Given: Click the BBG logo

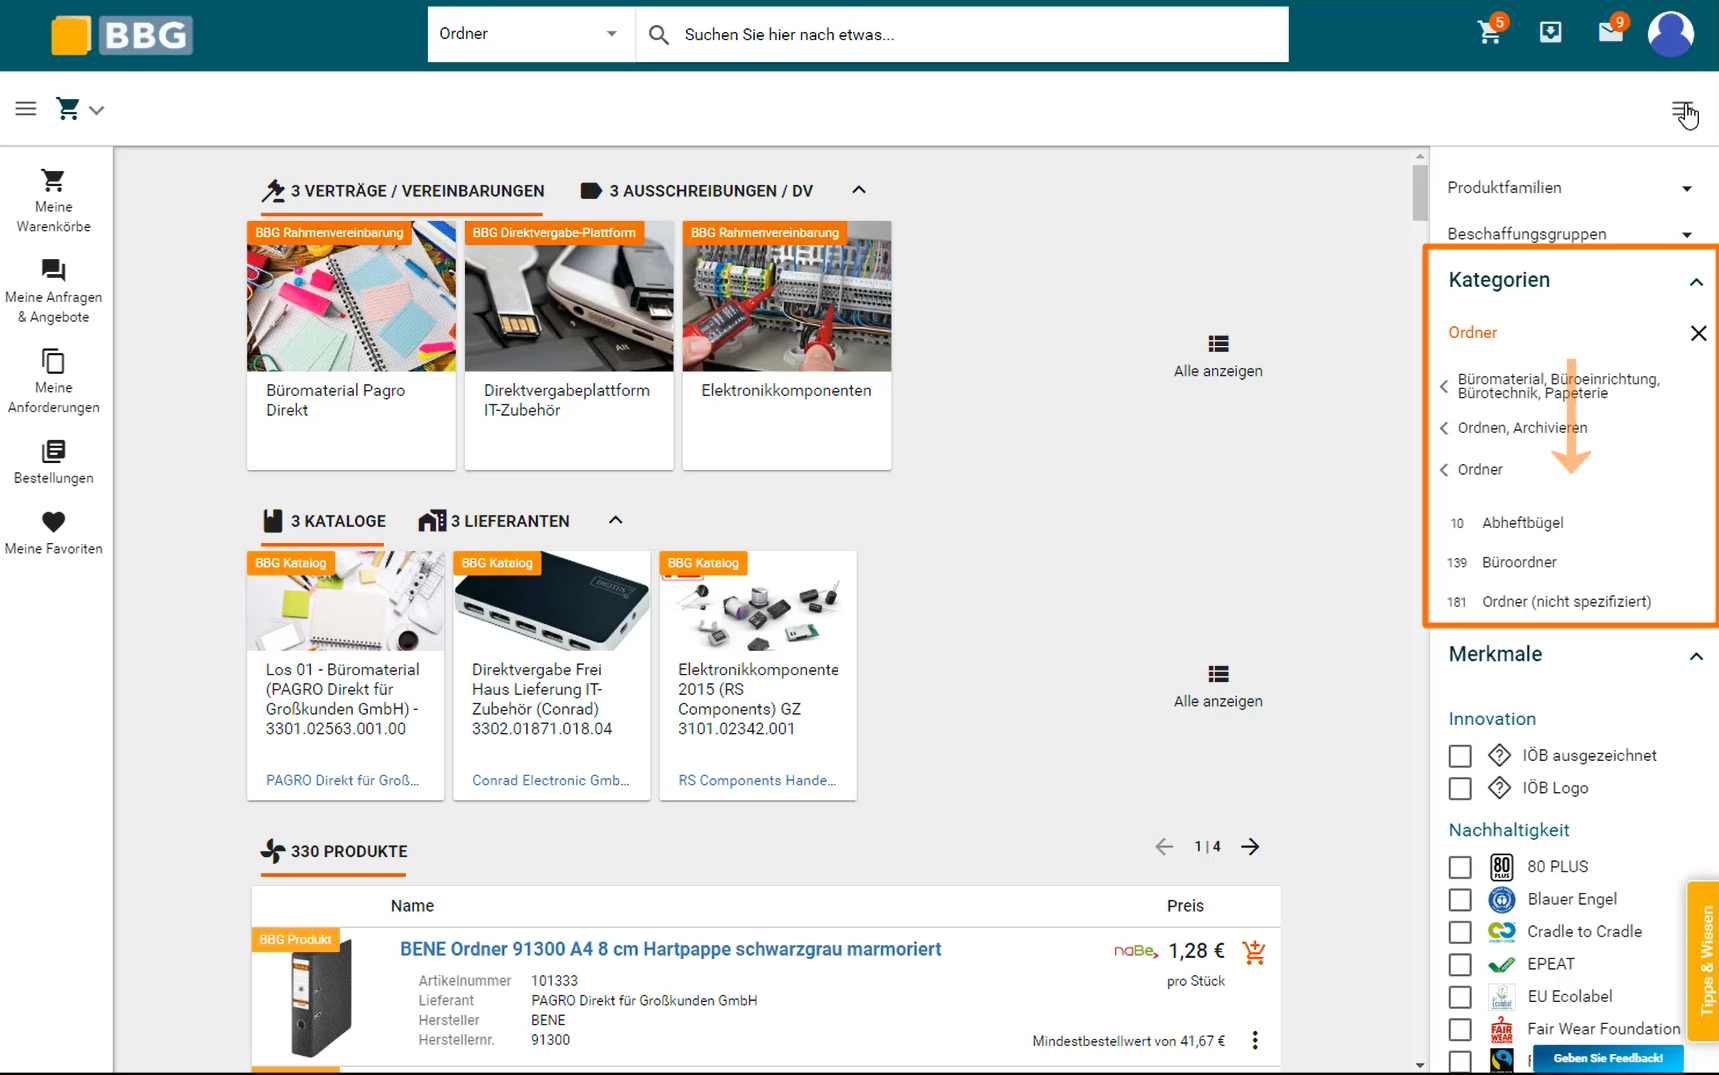Looking at the screenshot, I should [x=122, y=35].
